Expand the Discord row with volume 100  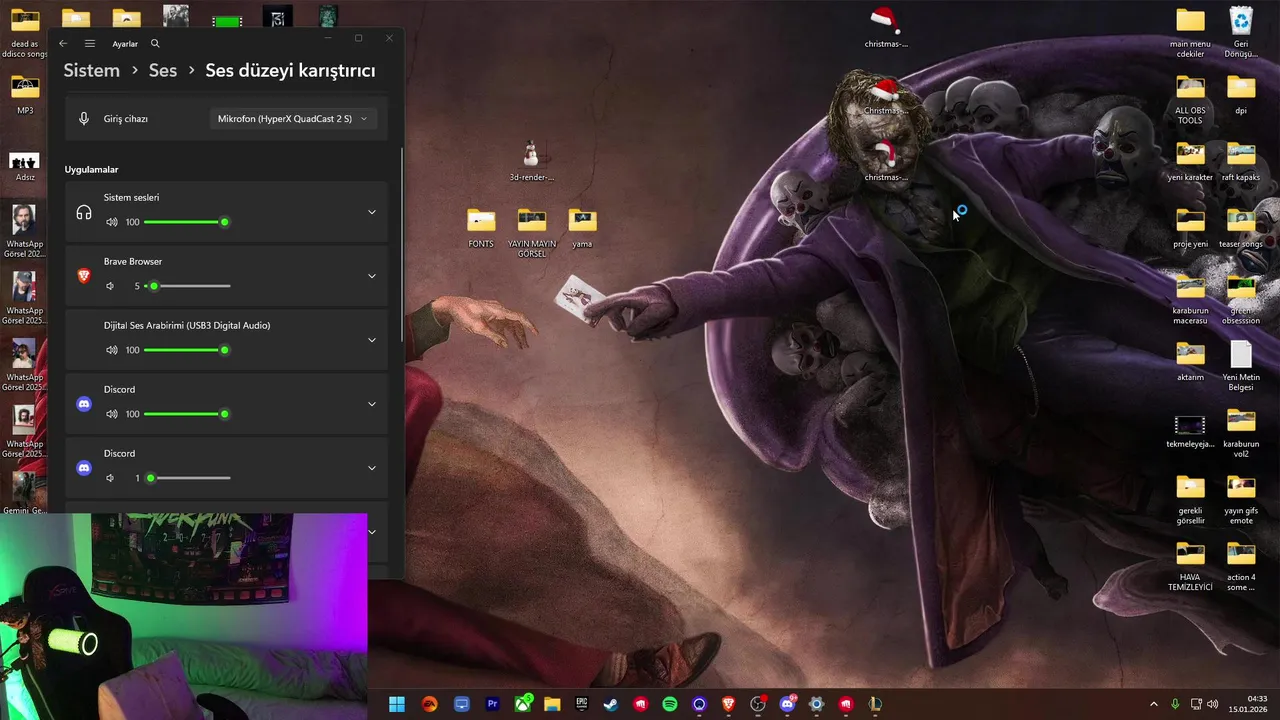(x=372, y=404)
